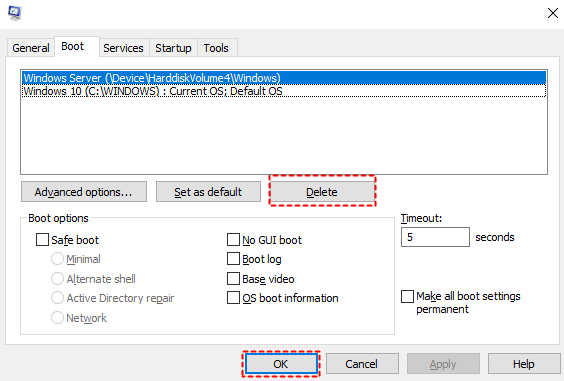The height and width of the screenshot is (381, 564).
Task: Check the Base video option
Action: pyautogui.click(x=233, y=278)
